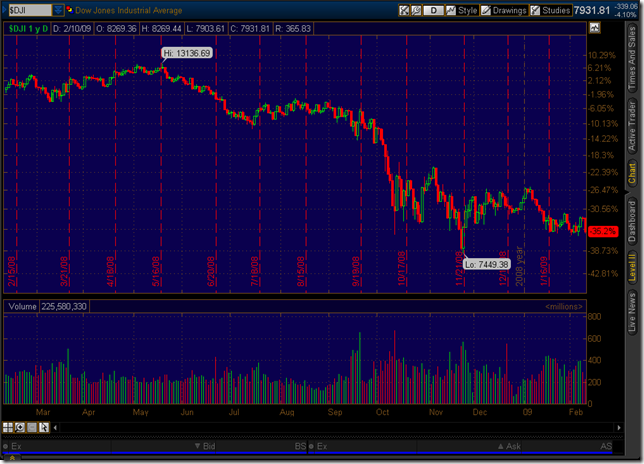Switch to Times And Sales tab
The width and height of the screenshot is (644, 464).
coord(632,57)
